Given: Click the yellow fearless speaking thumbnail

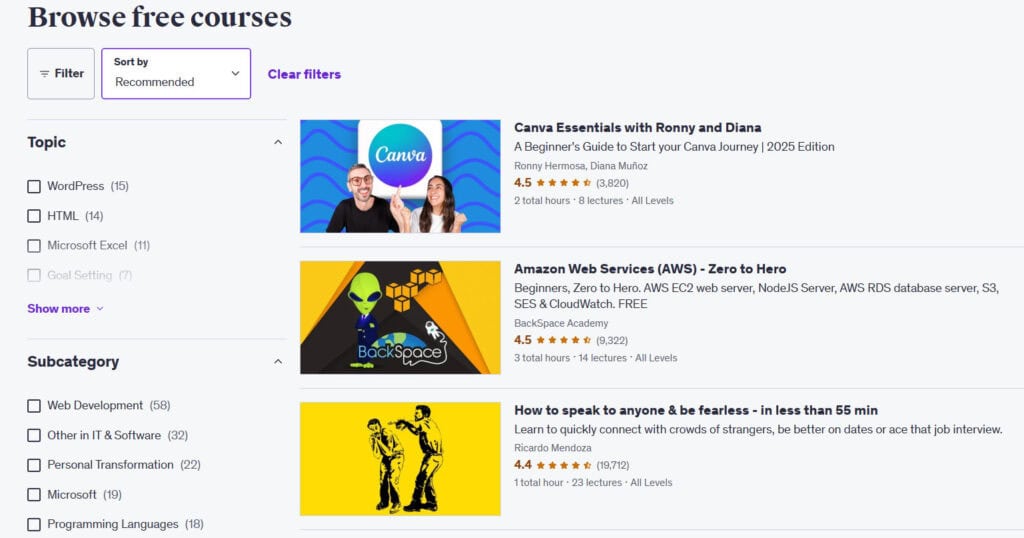Looking at the screenshot, I should [x=400, y=459].
